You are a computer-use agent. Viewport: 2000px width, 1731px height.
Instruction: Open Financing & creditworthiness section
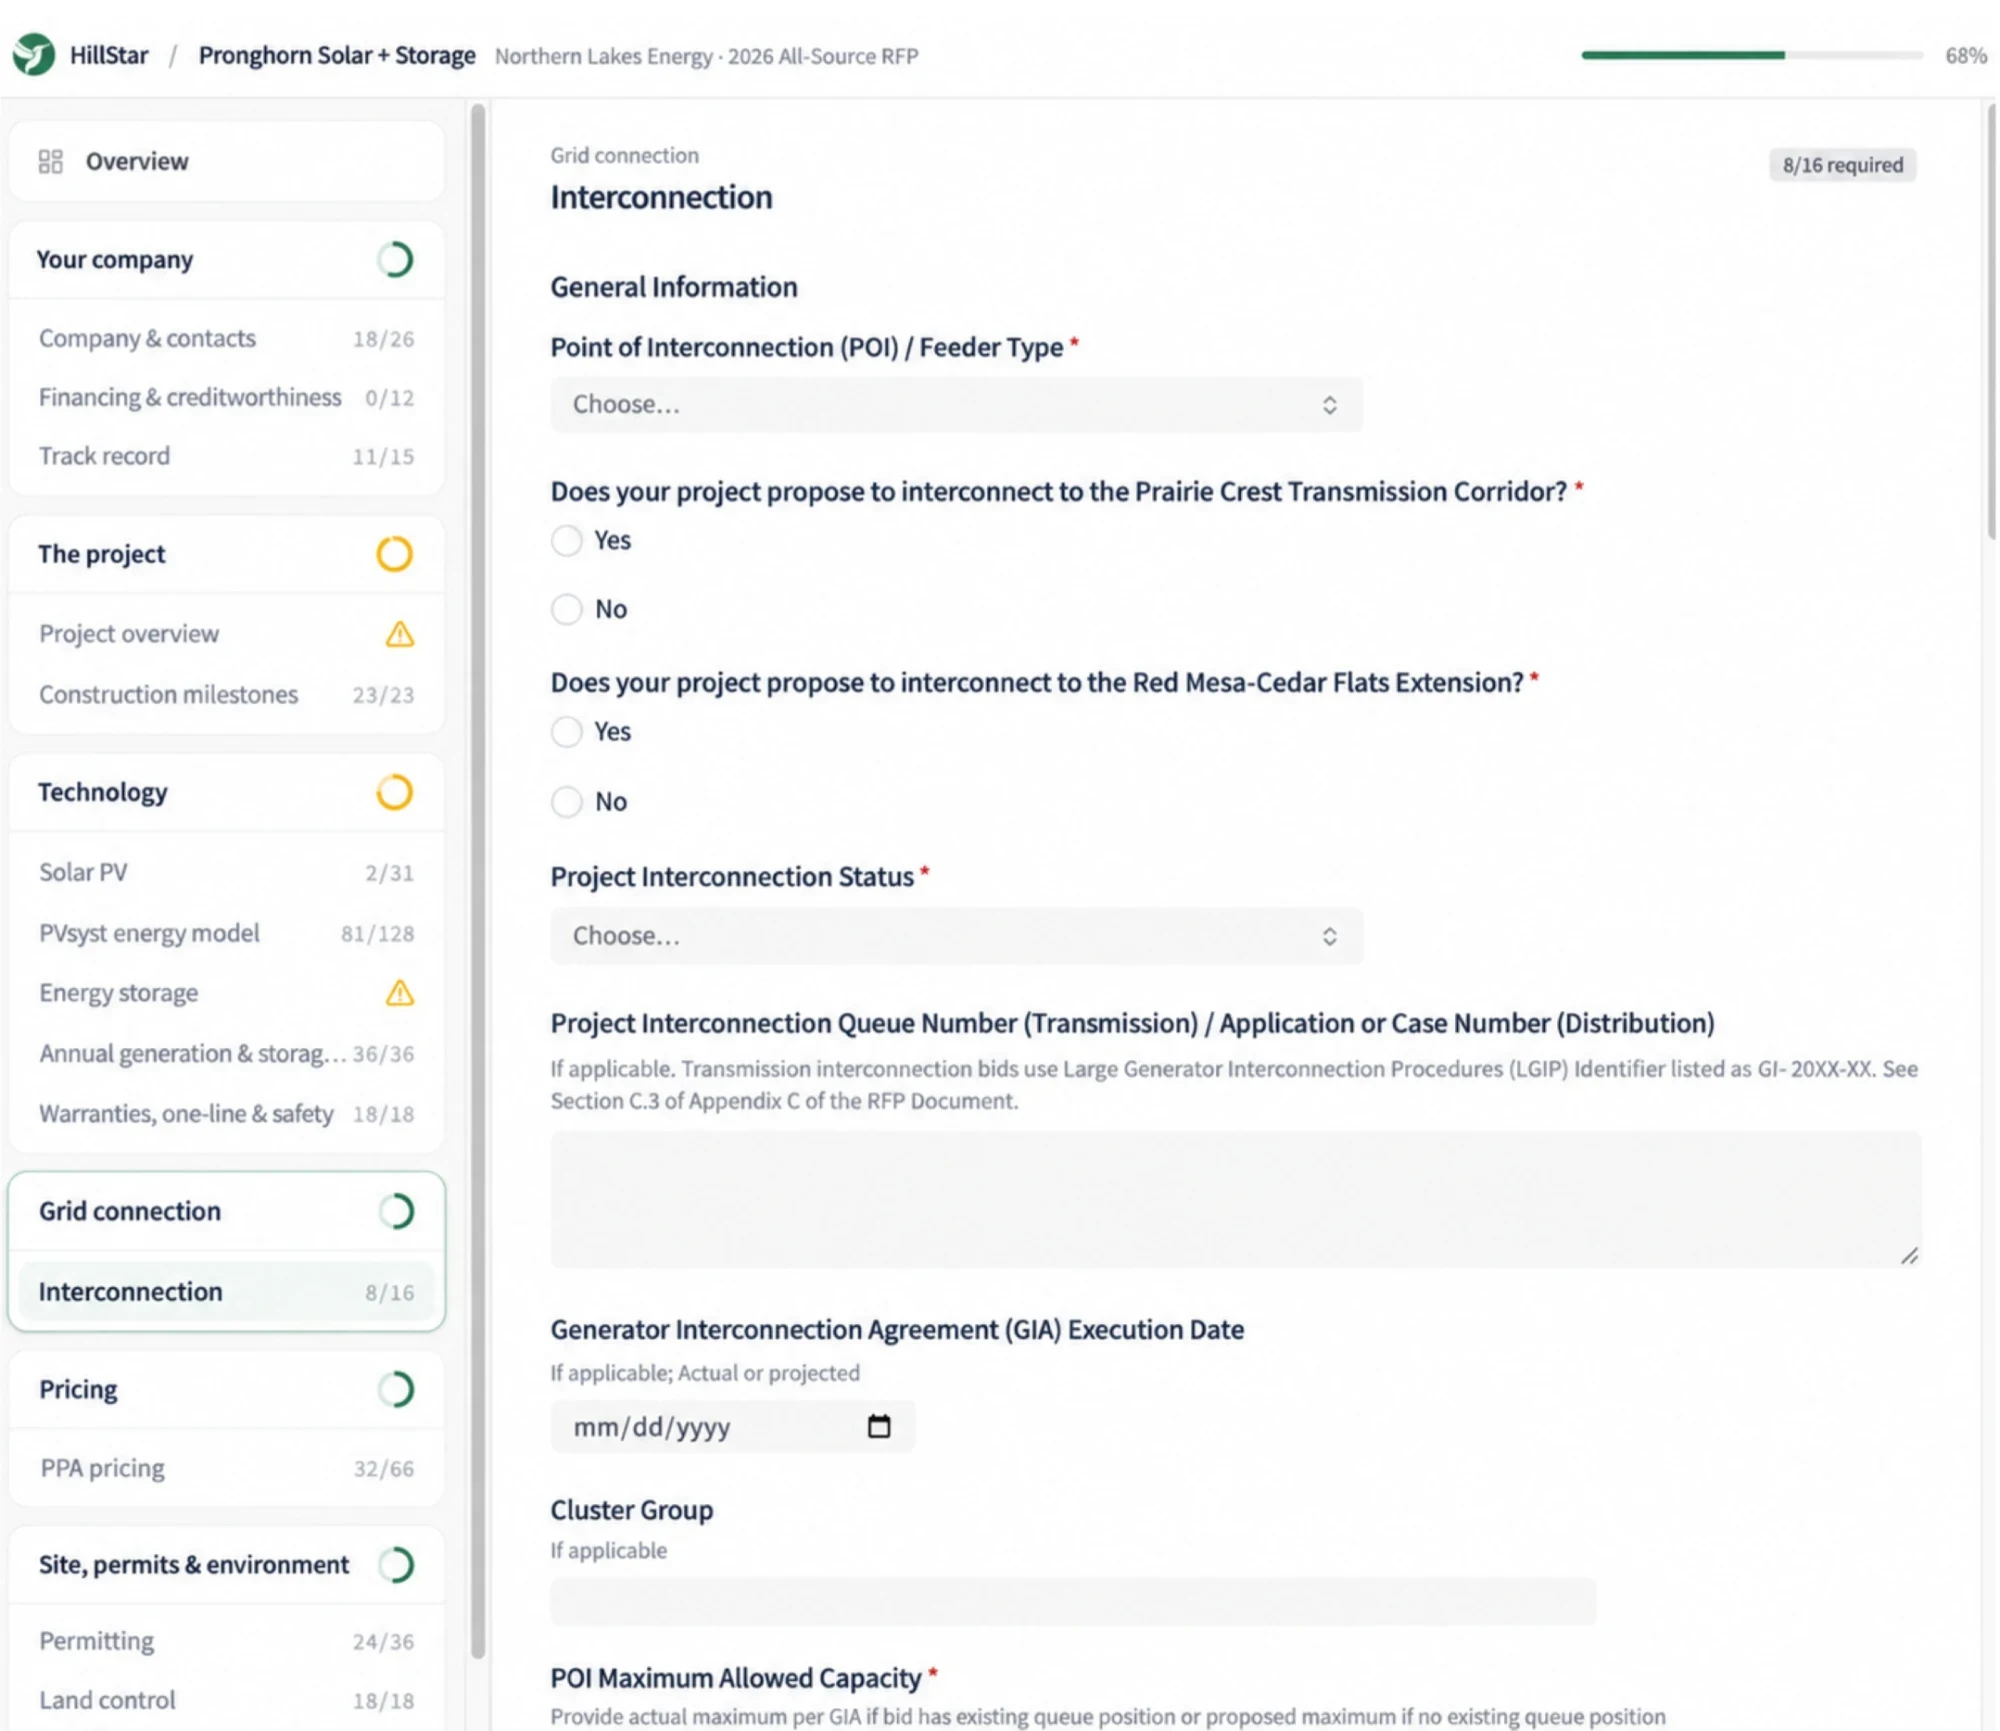coord(227,397)
